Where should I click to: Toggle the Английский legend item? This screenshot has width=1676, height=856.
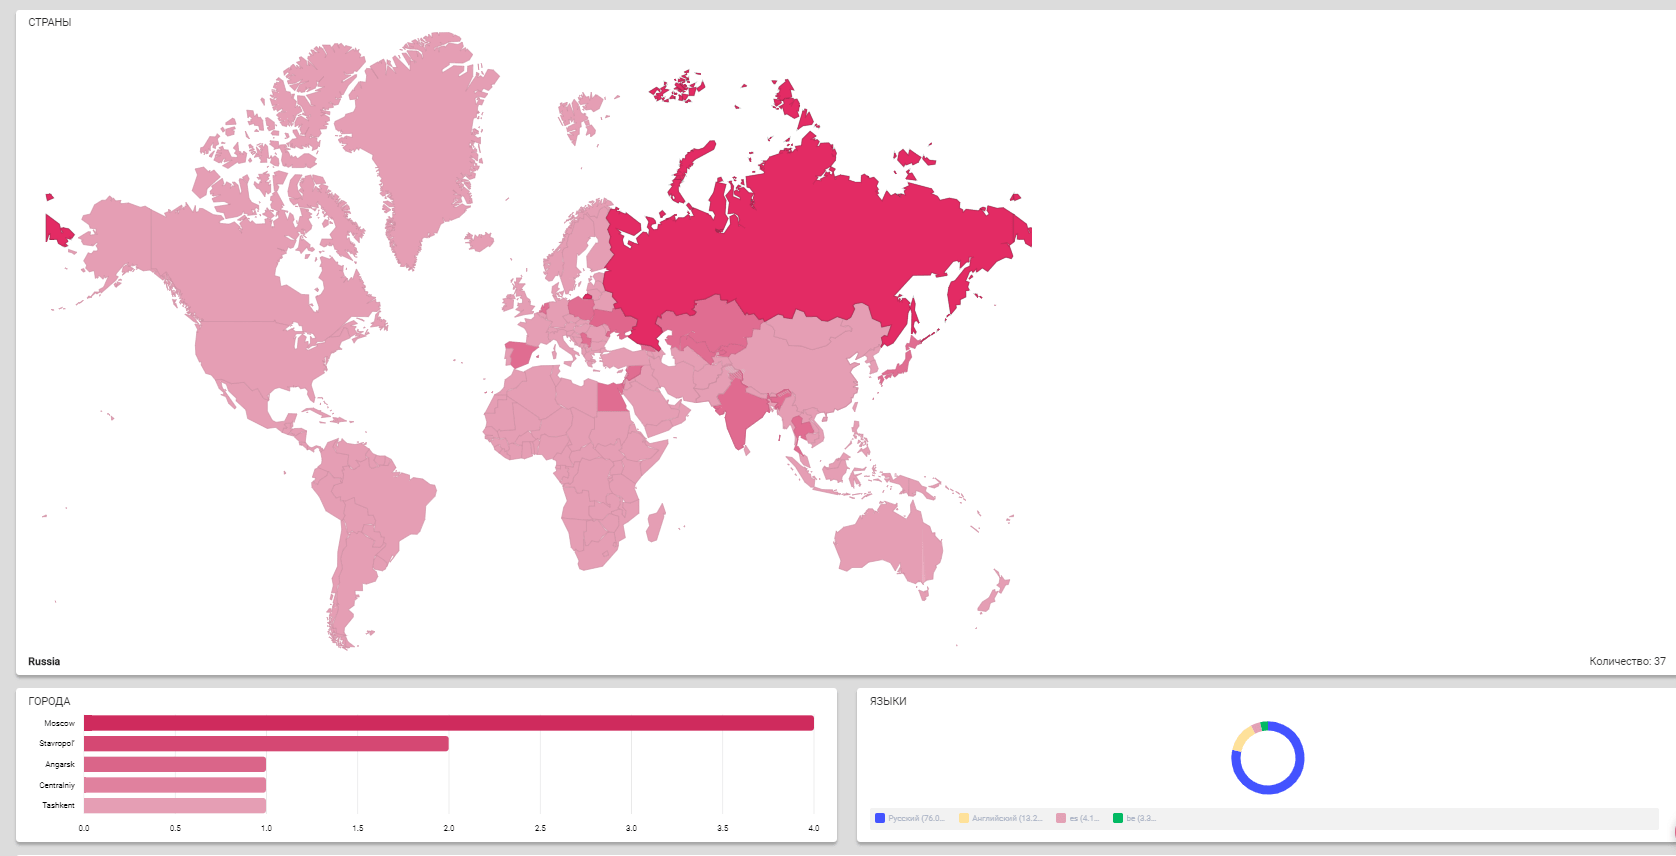pos(1000,818)
